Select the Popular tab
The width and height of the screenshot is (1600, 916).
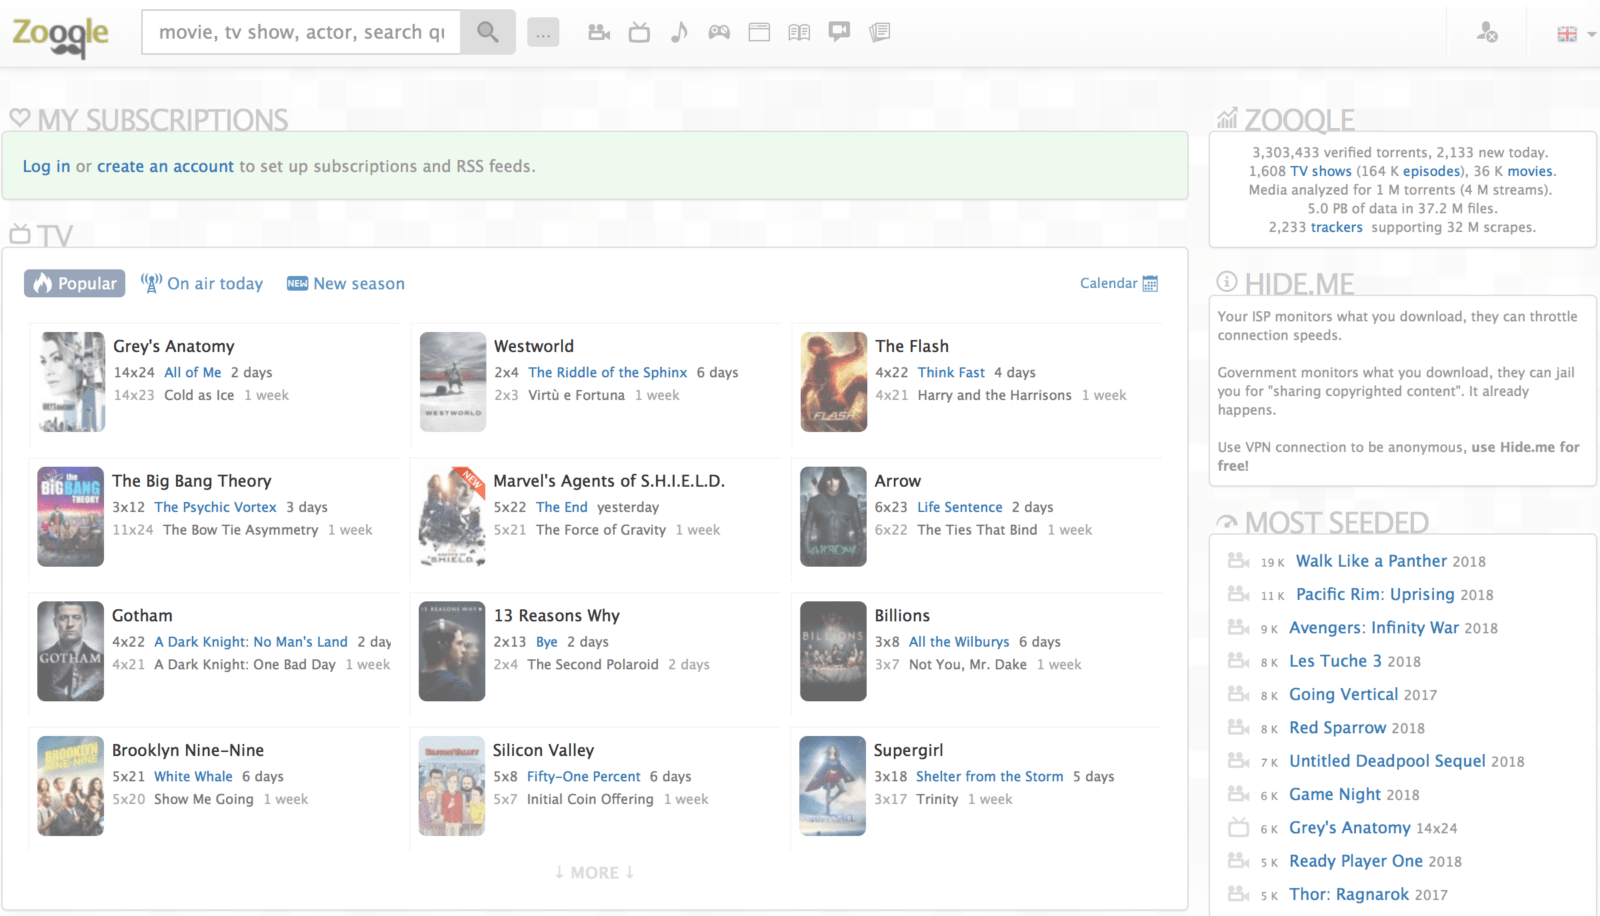click(x=75, y=283)
